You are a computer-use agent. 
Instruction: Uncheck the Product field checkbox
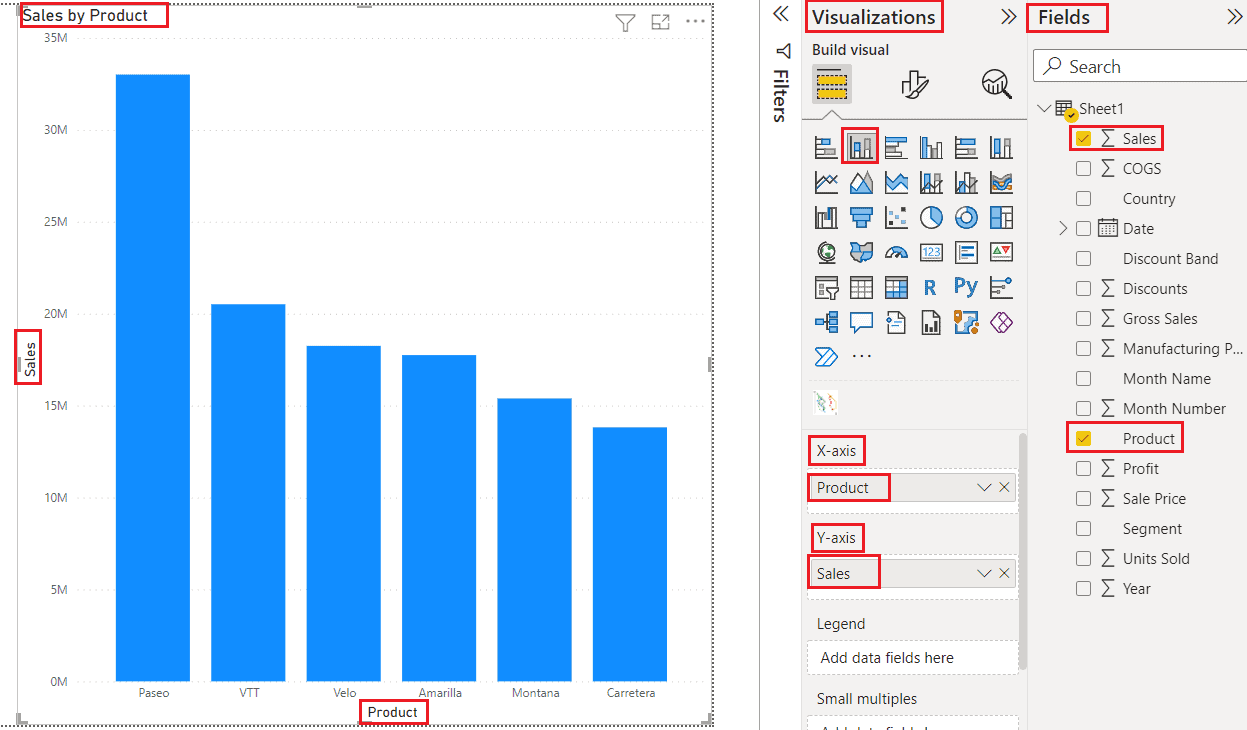[x=1084, y=438]
